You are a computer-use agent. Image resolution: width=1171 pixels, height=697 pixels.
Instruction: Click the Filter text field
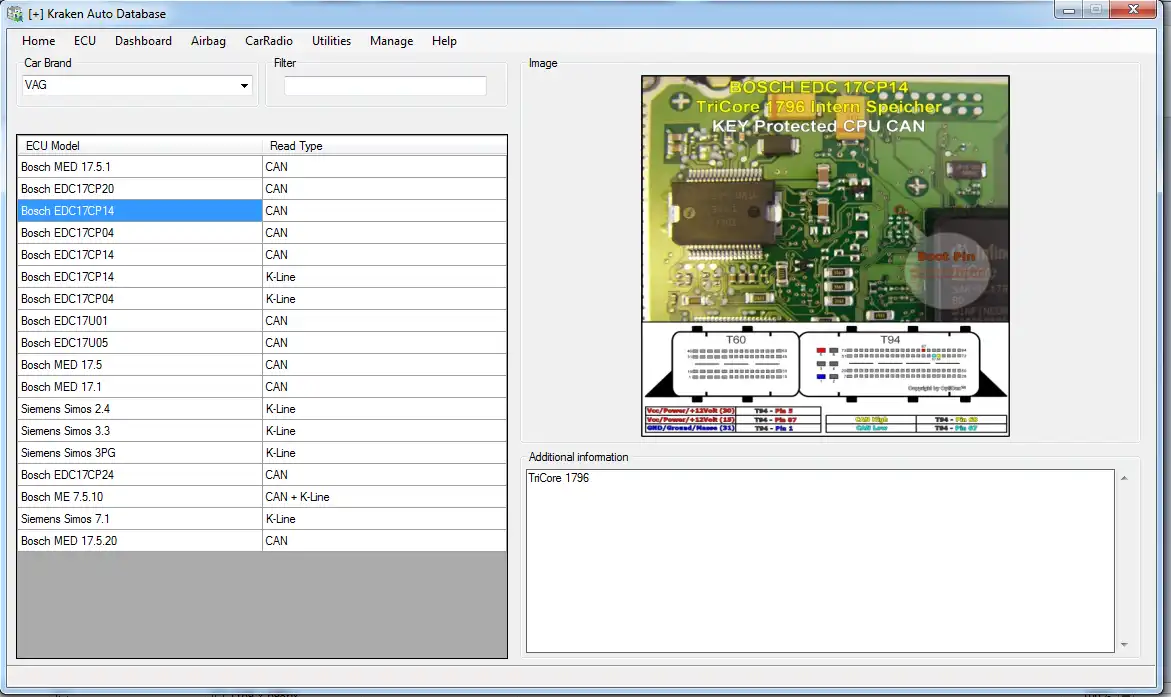(385, 86)
